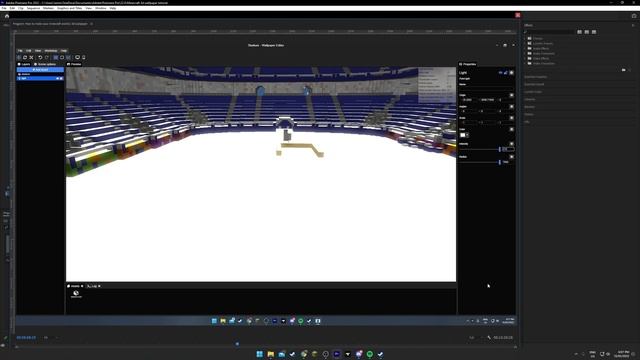Switch to the Layers tab

(x=24, y=64)
